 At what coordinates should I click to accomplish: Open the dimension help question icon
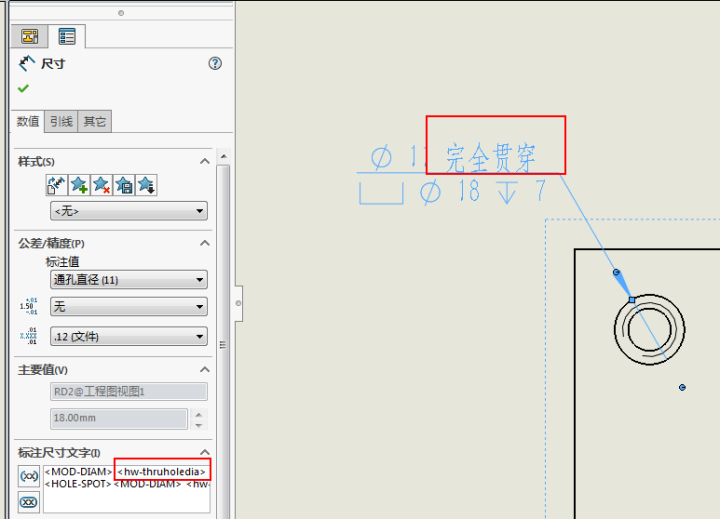click(214, 63)
